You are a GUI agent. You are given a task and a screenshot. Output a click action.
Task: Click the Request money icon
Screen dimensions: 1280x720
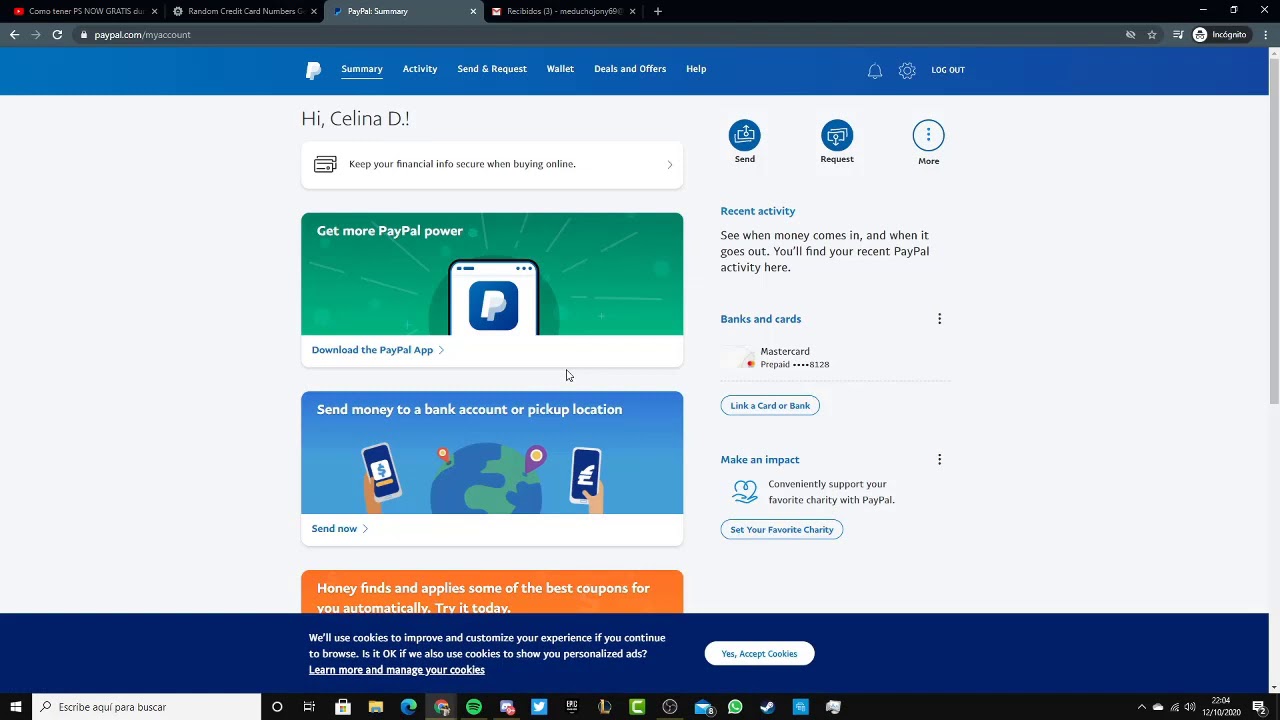coord(837,136)
